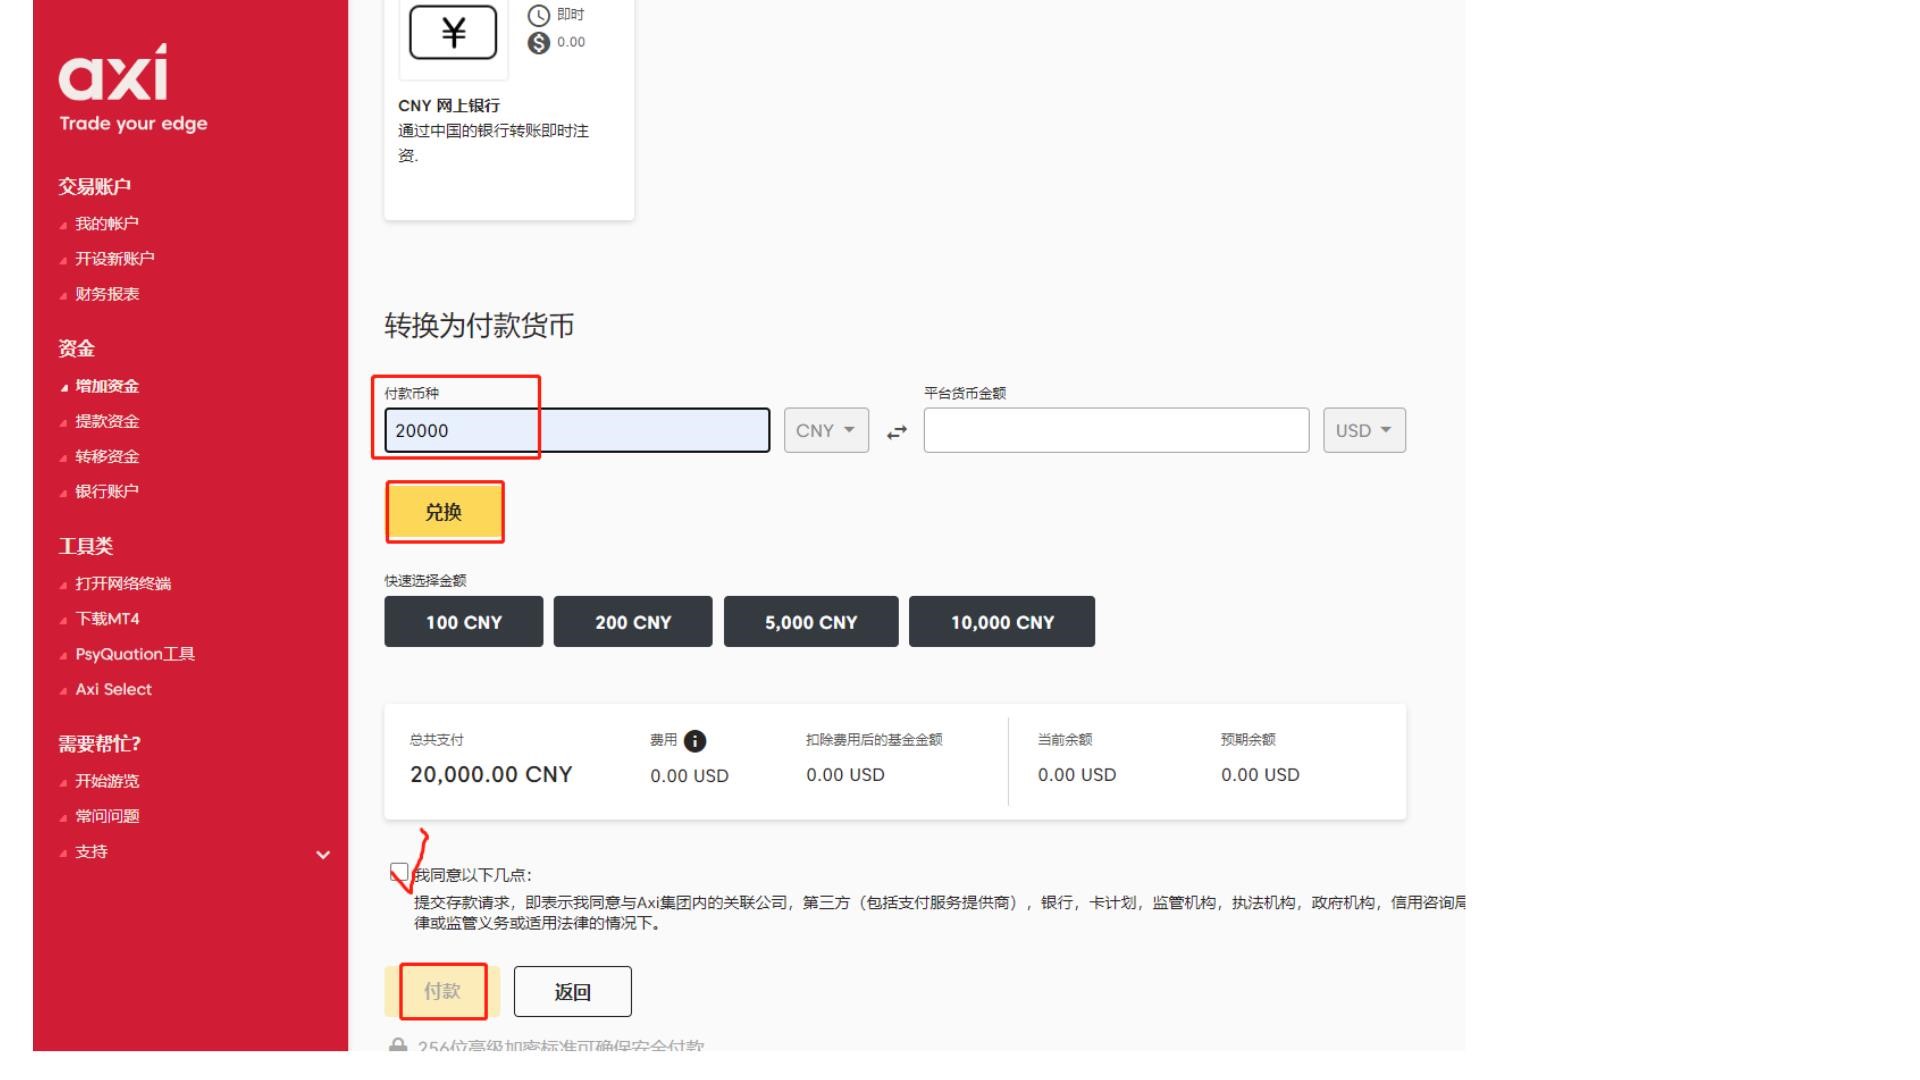Select 提款资金 in the sidebar menu

[108, 421]
